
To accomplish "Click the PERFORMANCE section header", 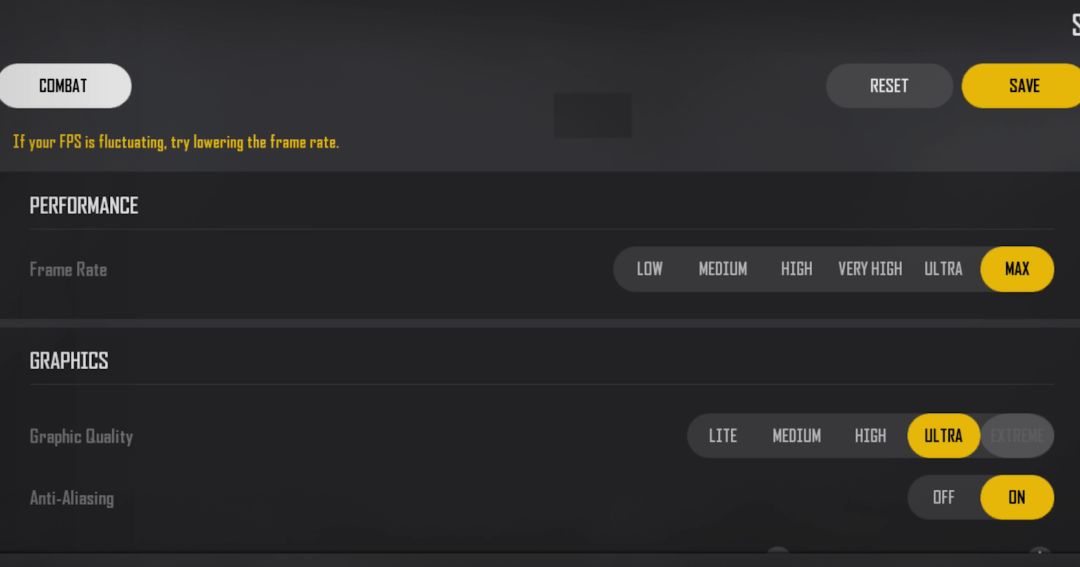I will pos(84,206).
